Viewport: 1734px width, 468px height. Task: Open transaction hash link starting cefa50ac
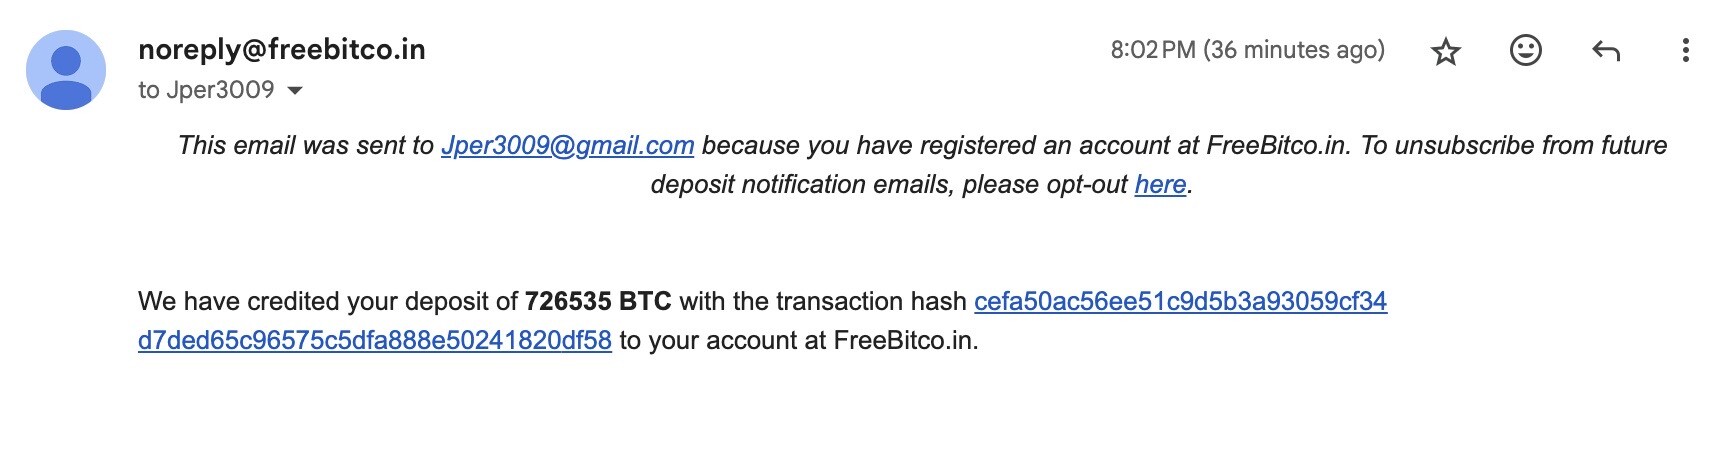1180,301
